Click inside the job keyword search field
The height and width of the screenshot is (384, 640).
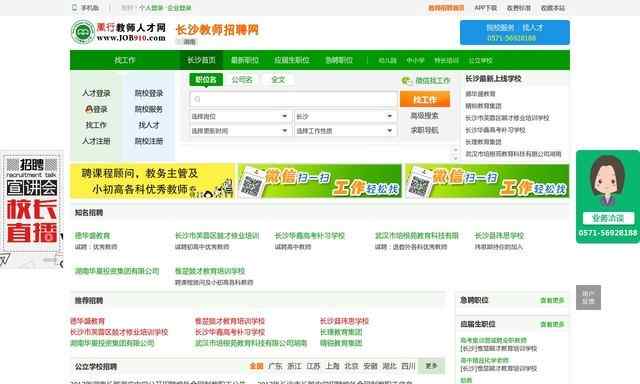(x=293, y=99)
